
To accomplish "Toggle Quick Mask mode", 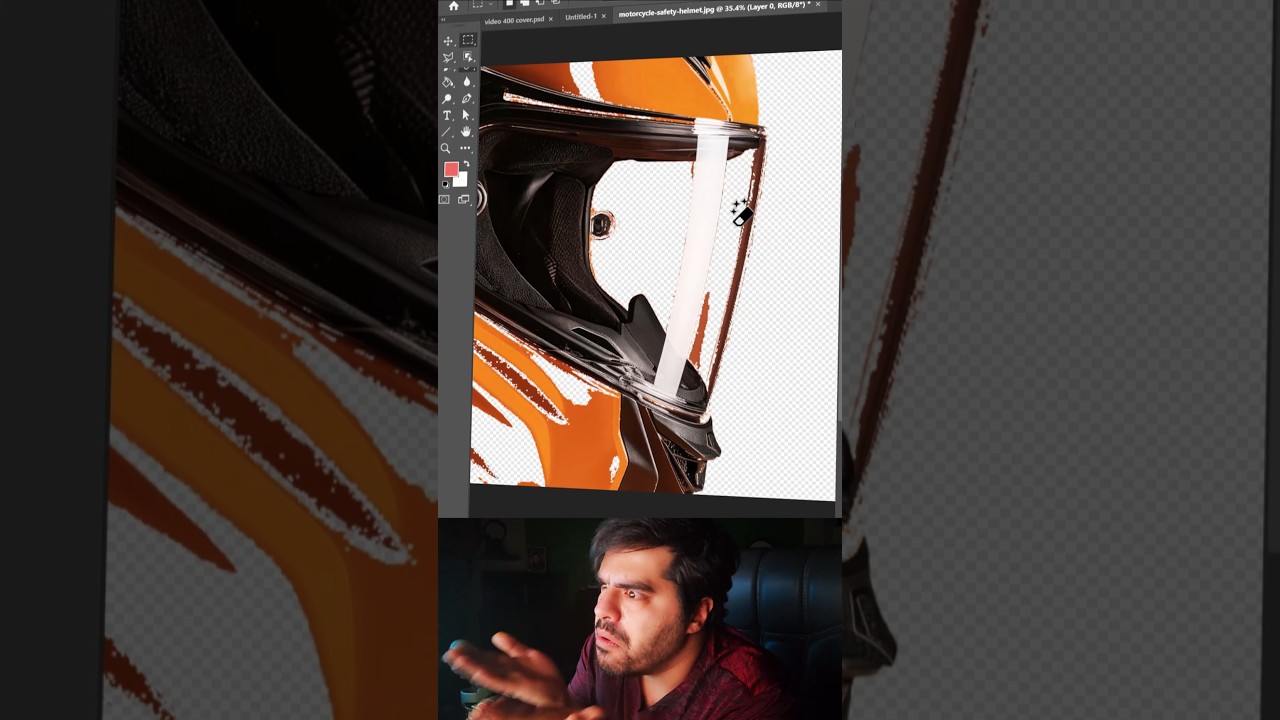I will click(444, 200).
